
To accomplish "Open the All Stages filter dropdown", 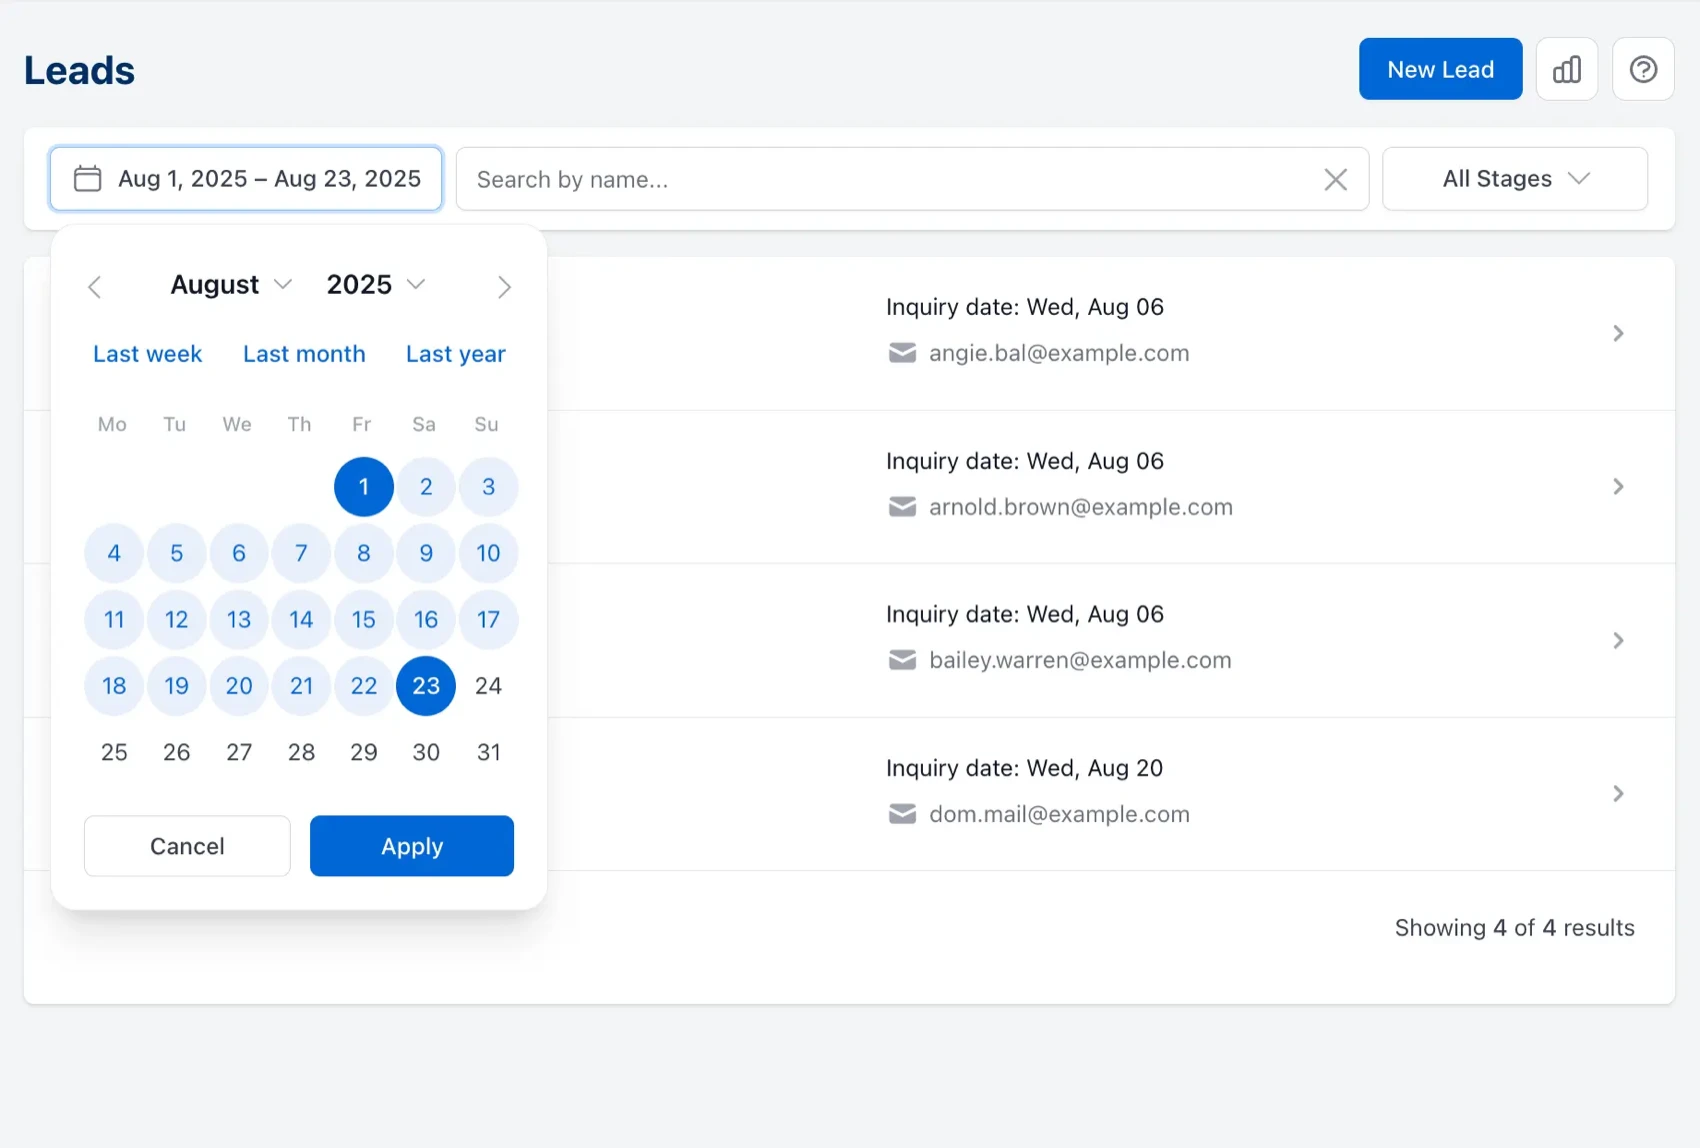I will point(1514,178).
